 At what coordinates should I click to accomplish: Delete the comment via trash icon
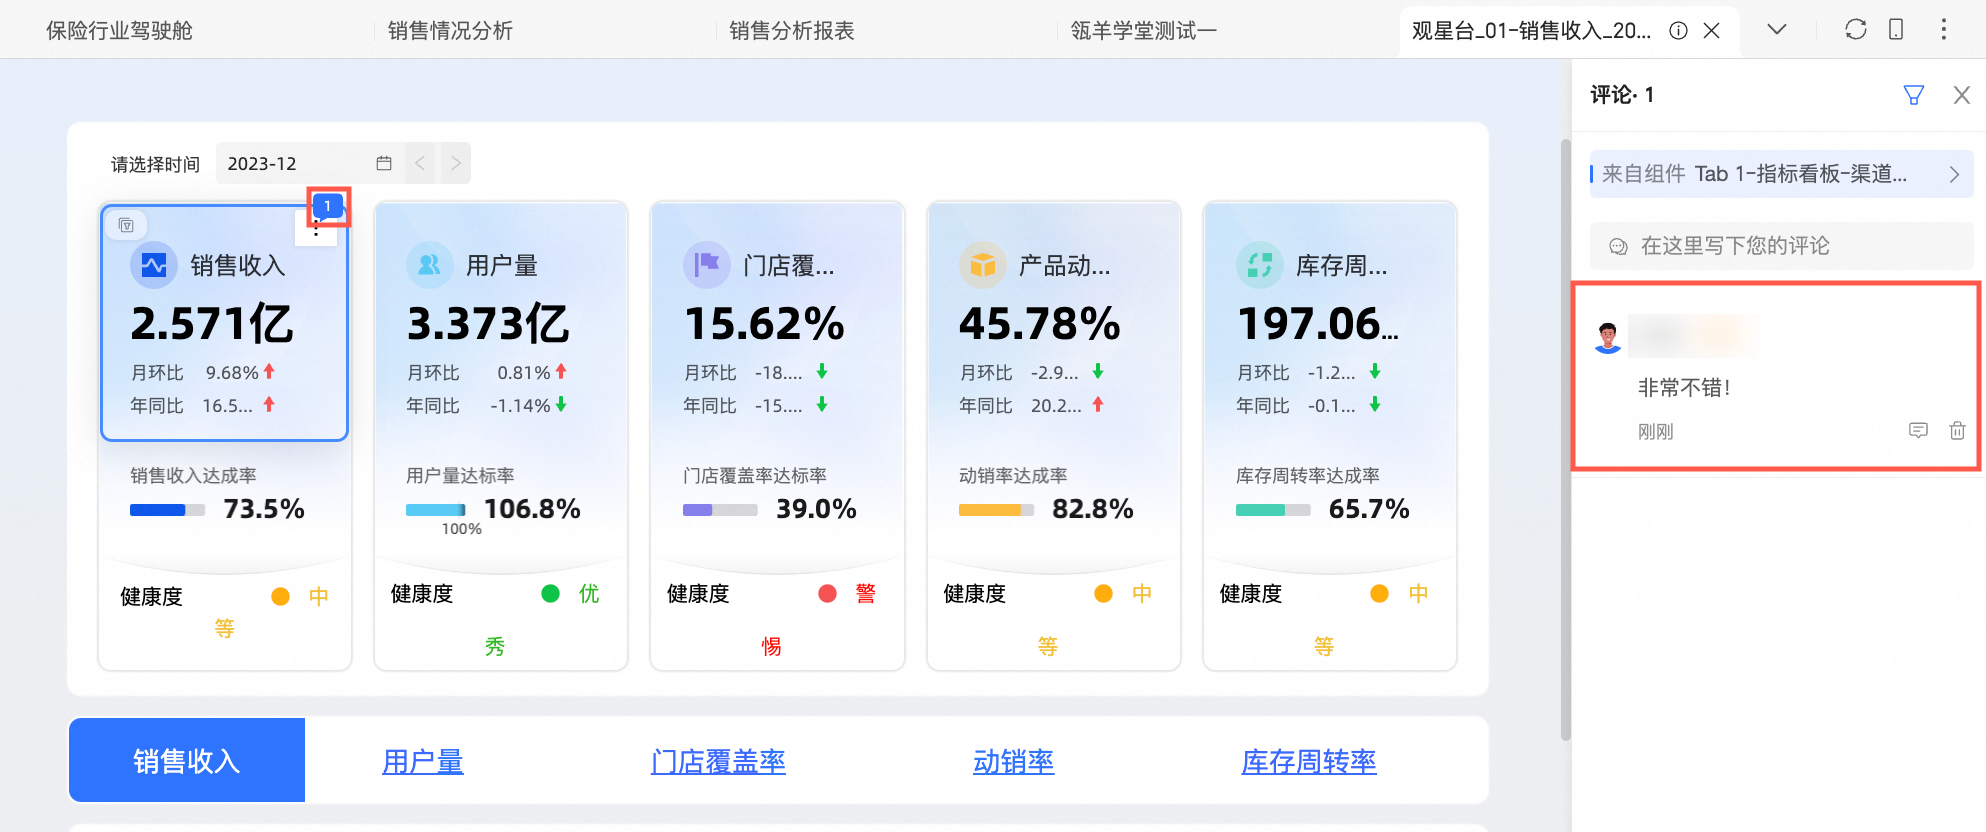[x=1957, y=431]
